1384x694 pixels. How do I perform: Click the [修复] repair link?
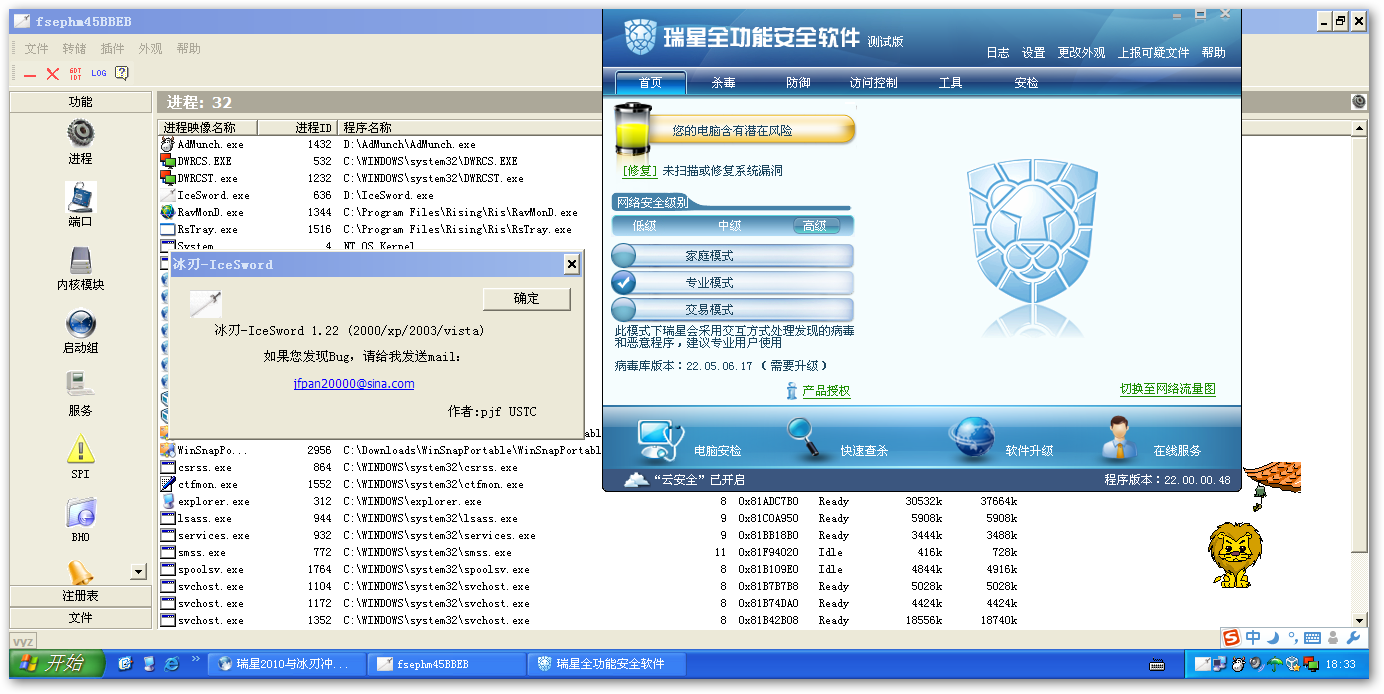(x=640, y=171)
